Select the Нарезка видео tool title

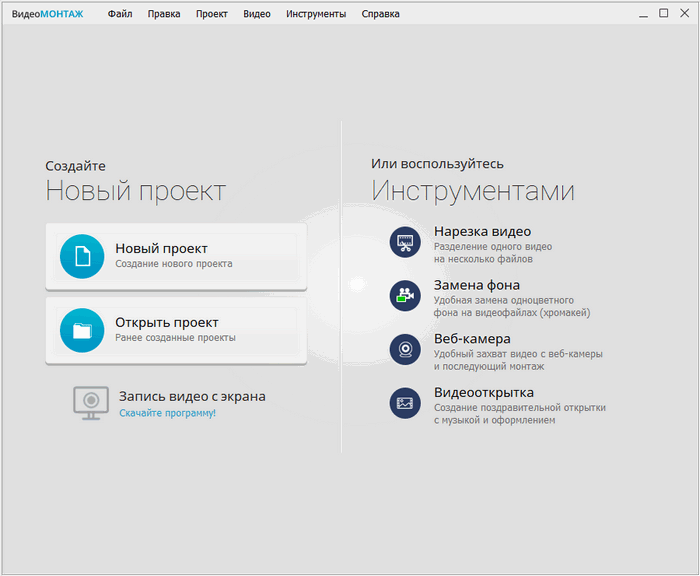(483, 231)
